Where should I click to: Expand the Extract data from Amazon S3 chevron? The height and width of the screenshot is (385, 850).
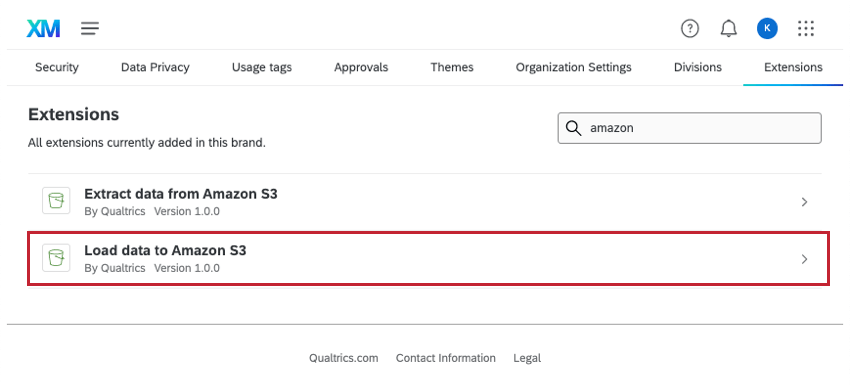coord(804,202)
